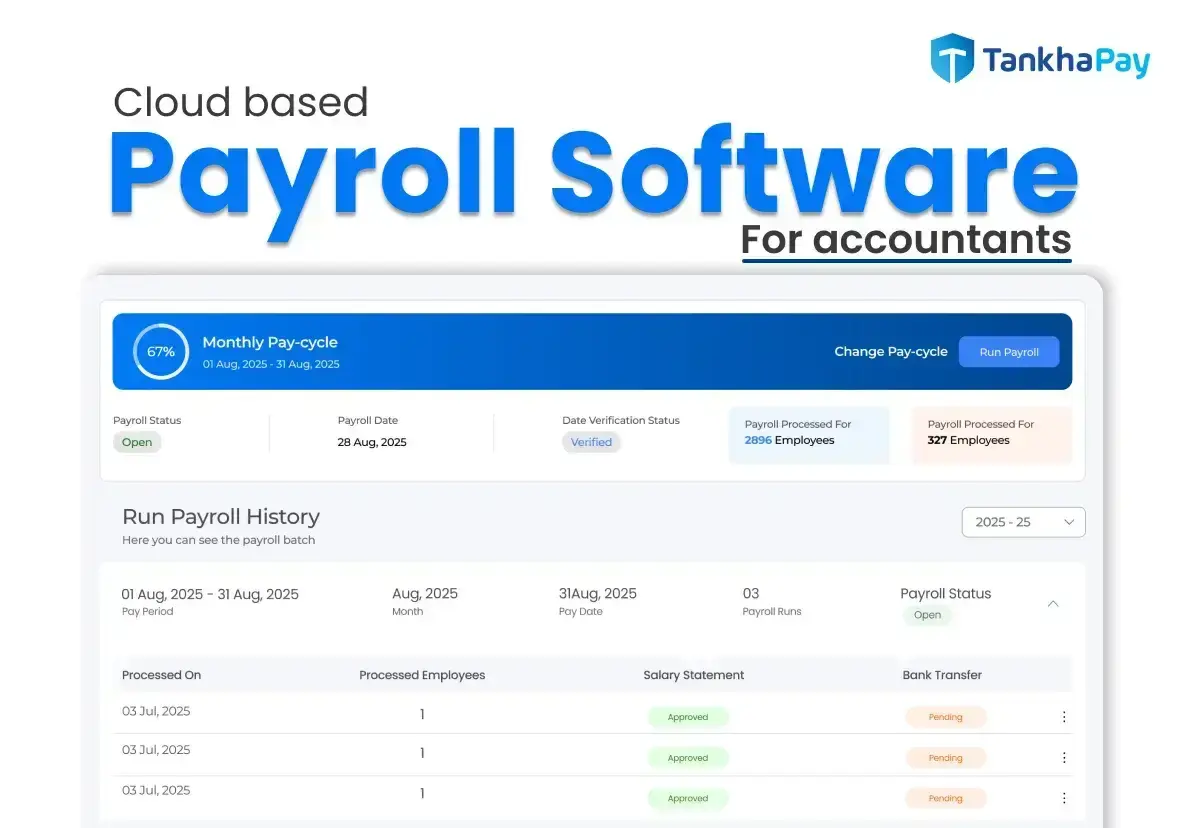Click the Salary Statement column header
This screenshot has width=1200, height=828.
[694, 675]
